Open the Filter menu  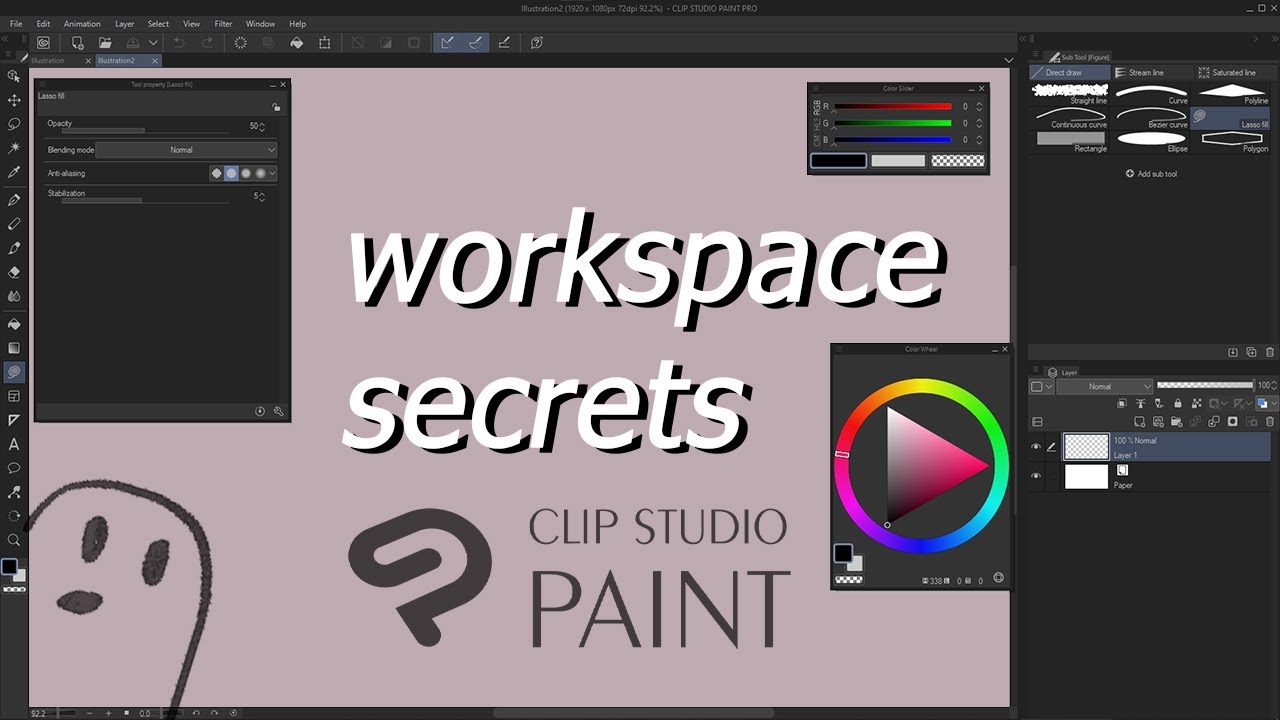(x=223, y=23)
